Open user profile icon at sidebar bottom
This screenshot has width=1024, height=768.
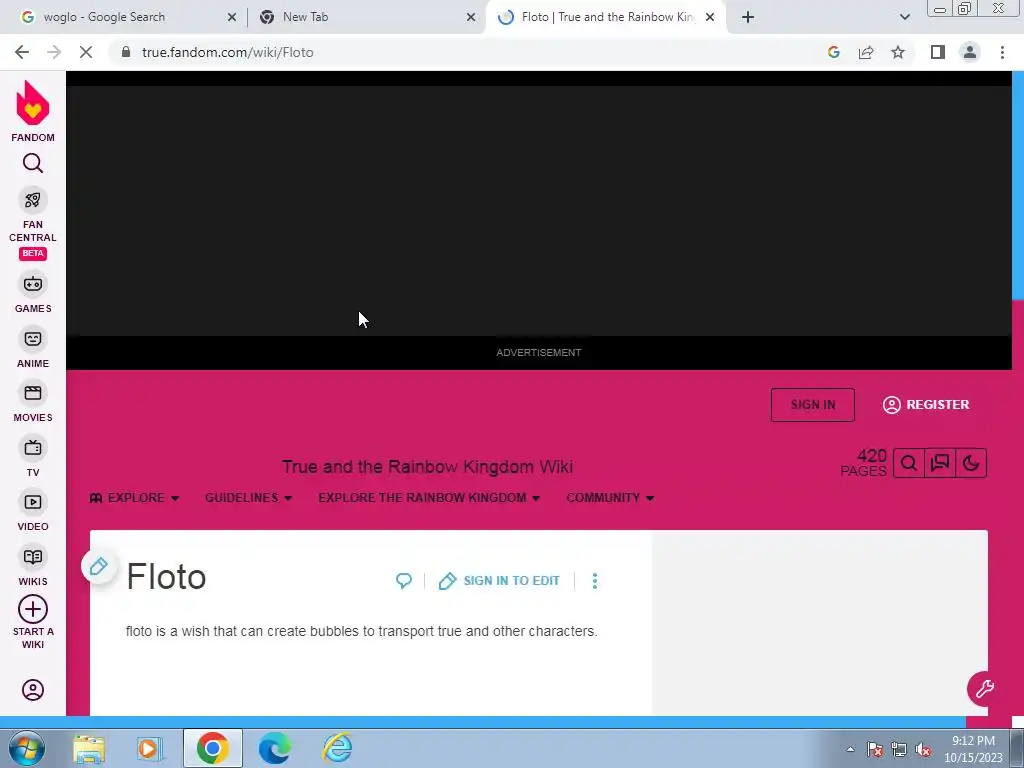click(x=33, y=690)
